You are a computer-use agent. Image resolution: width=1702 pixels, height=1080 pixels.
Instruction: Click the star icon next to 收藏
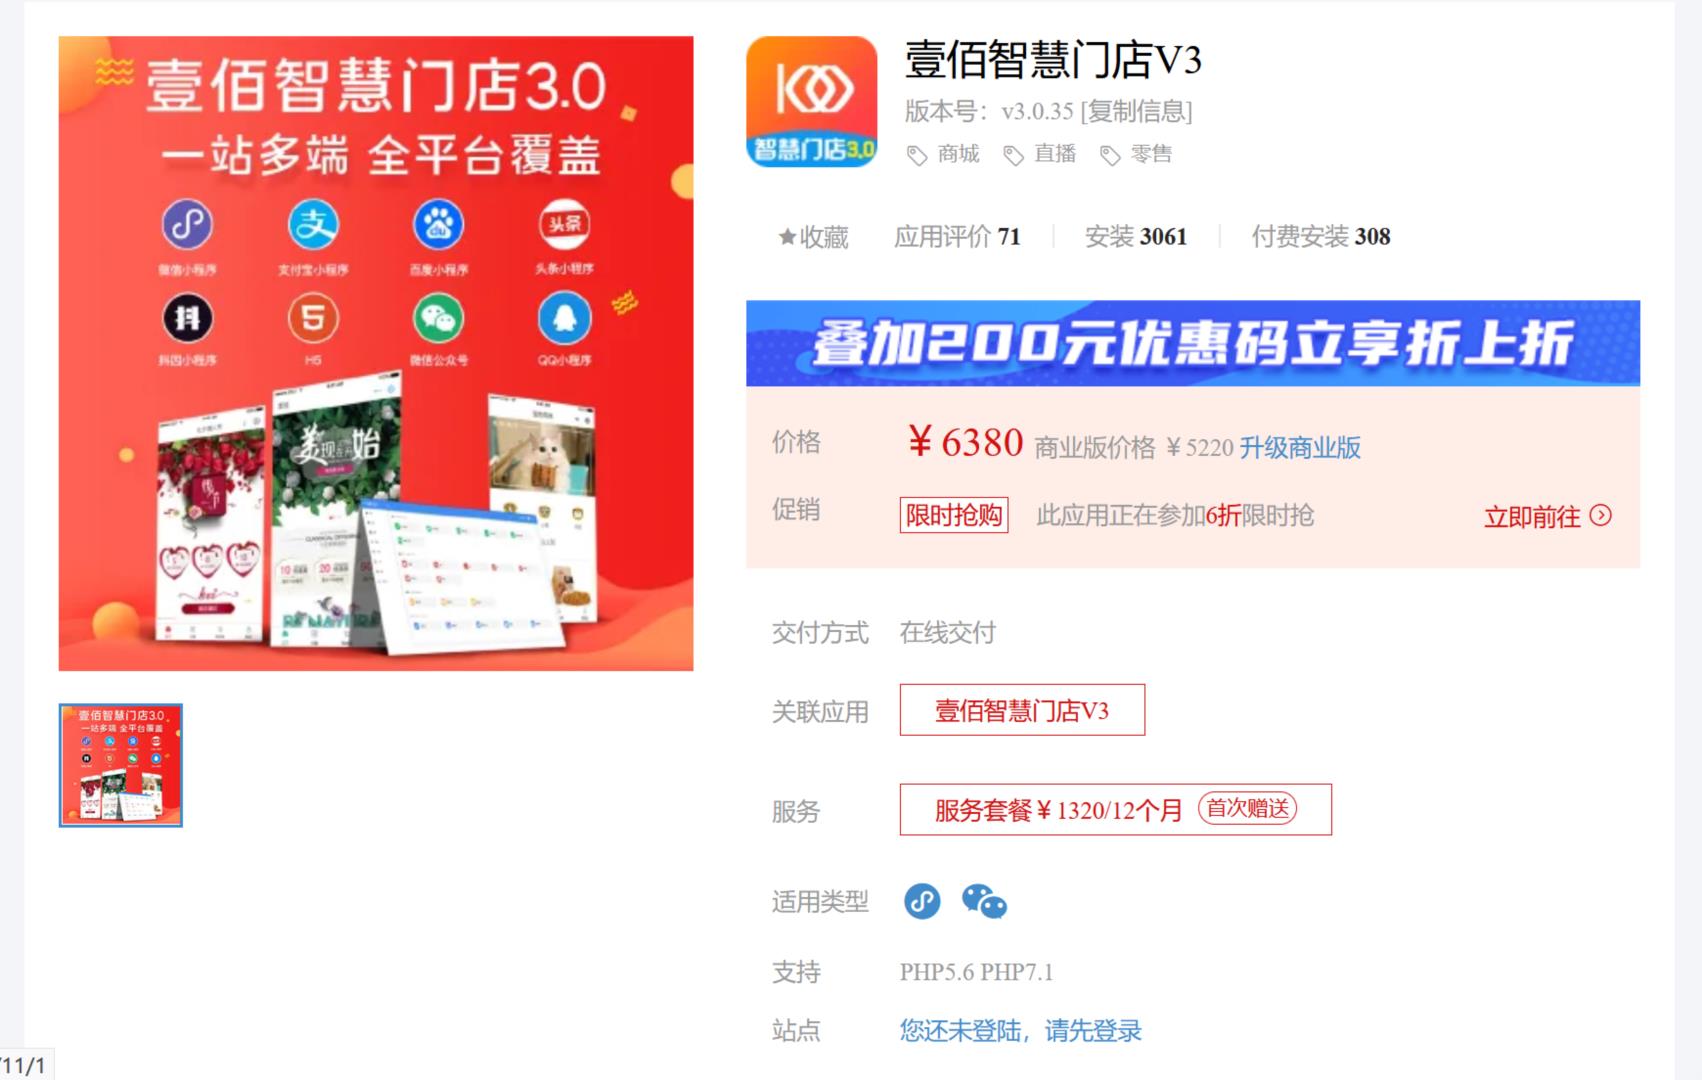pyautogui.click(x=787, y=237)
